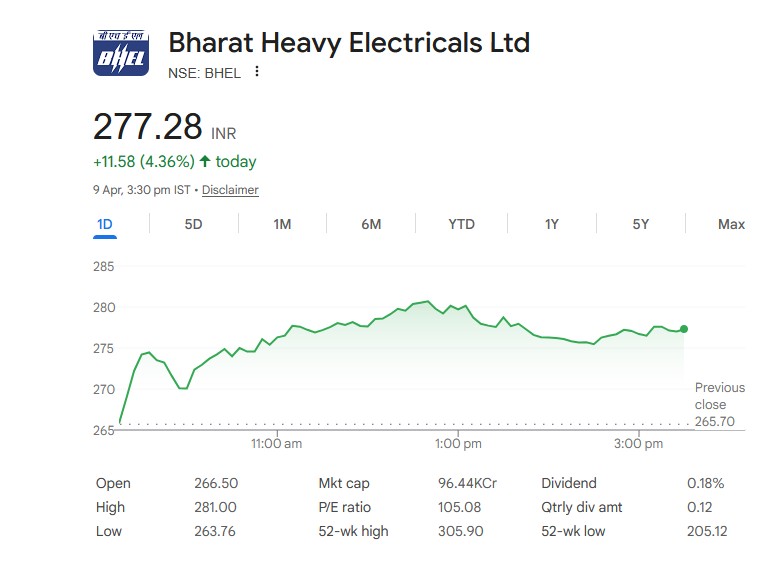This screenshot has height=571, width=759.
Task: Click the green up arrow indicator
Action: tap(205, 161)
